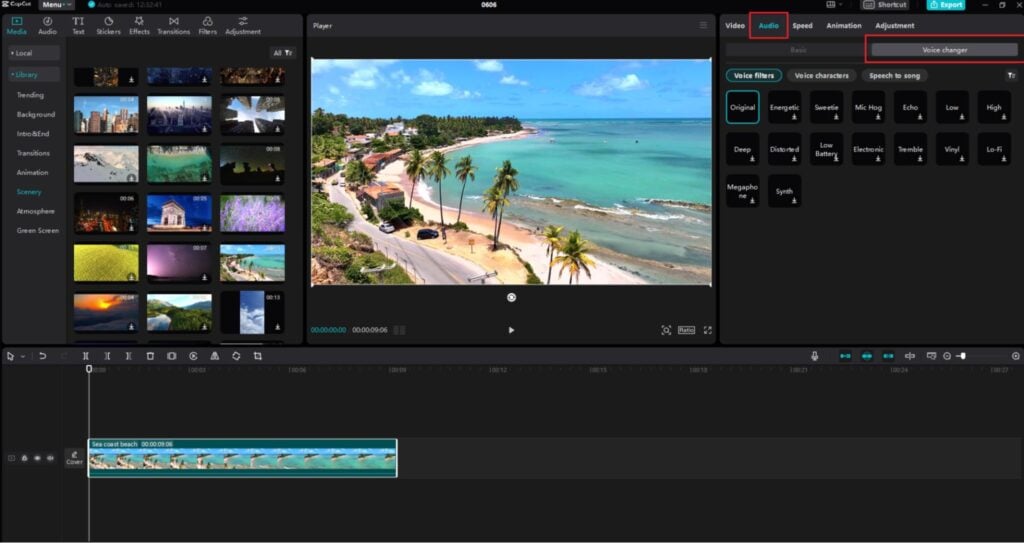Select the crop tool in timeline toolbar
This screenshot has width=1024, height=543.
coord(257,356)
